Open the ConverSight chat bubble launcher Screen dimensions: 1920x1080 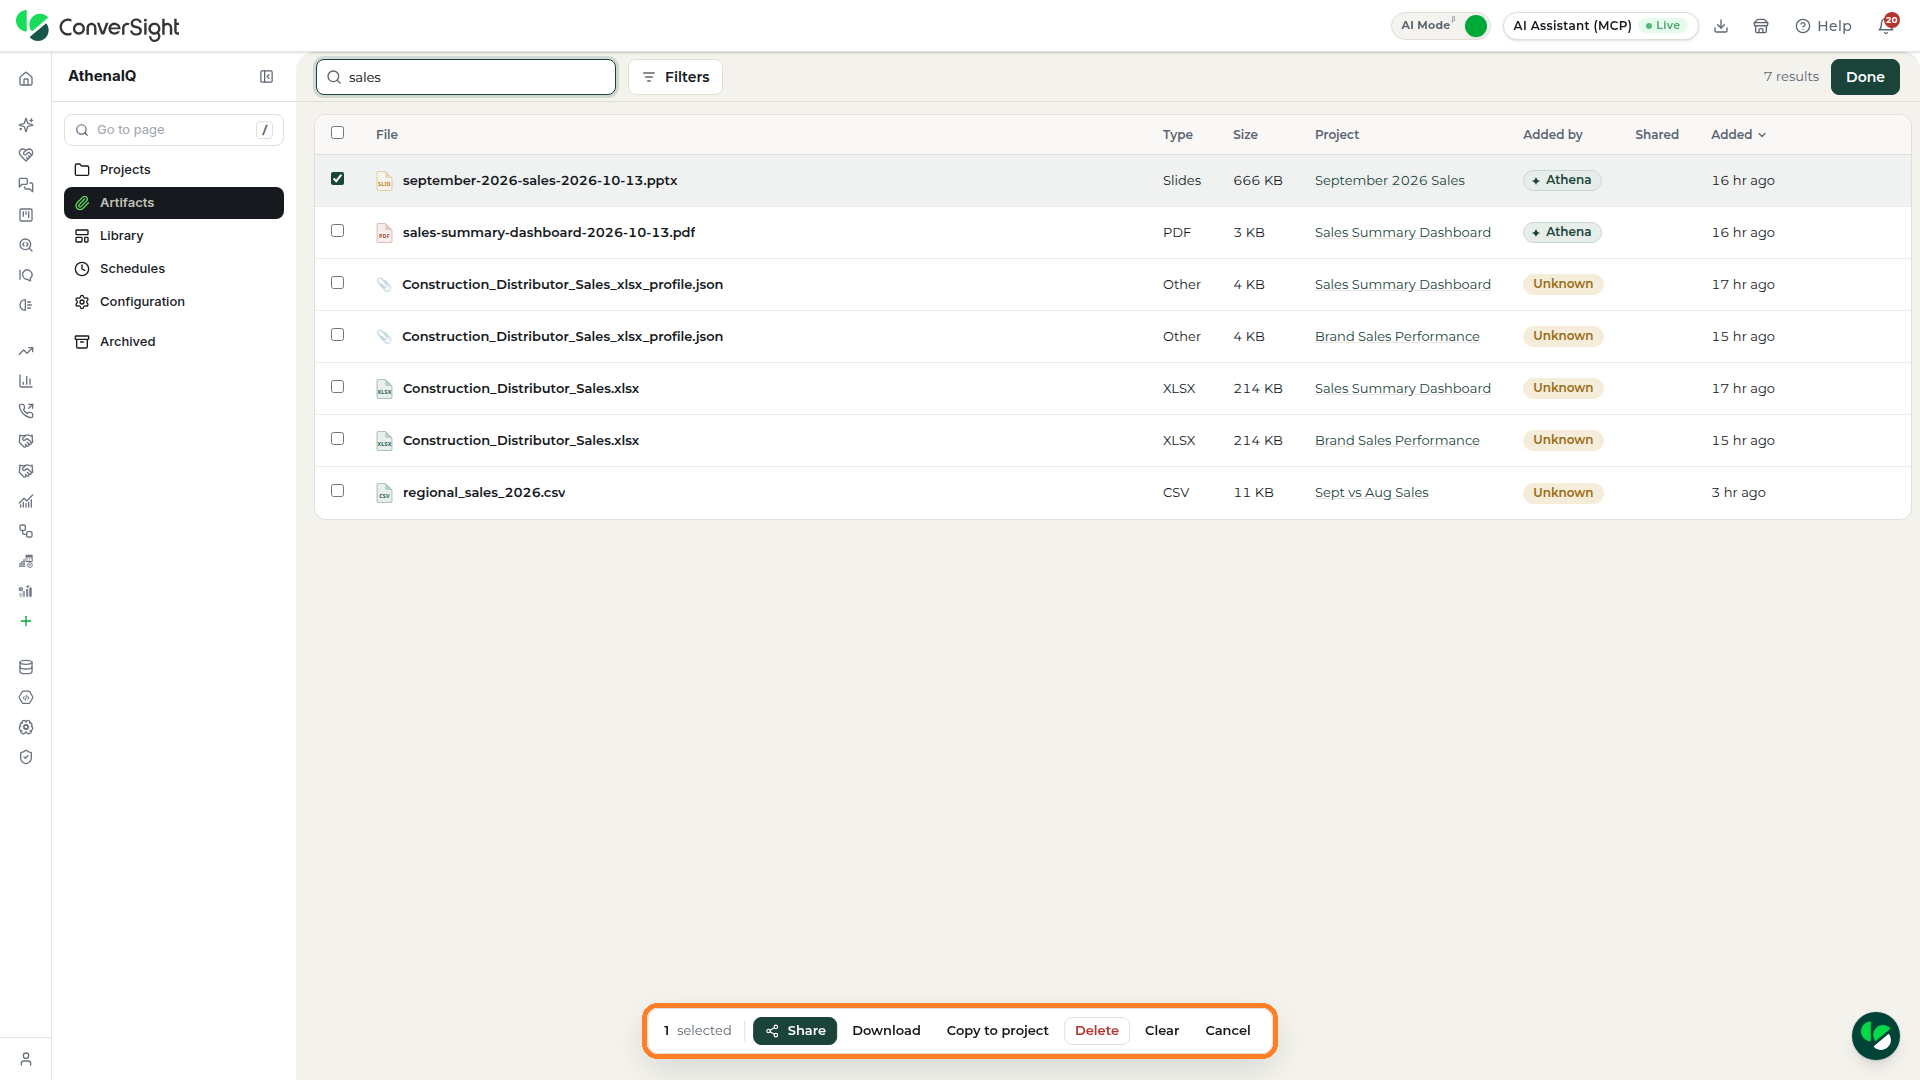click(1875, 1035)
